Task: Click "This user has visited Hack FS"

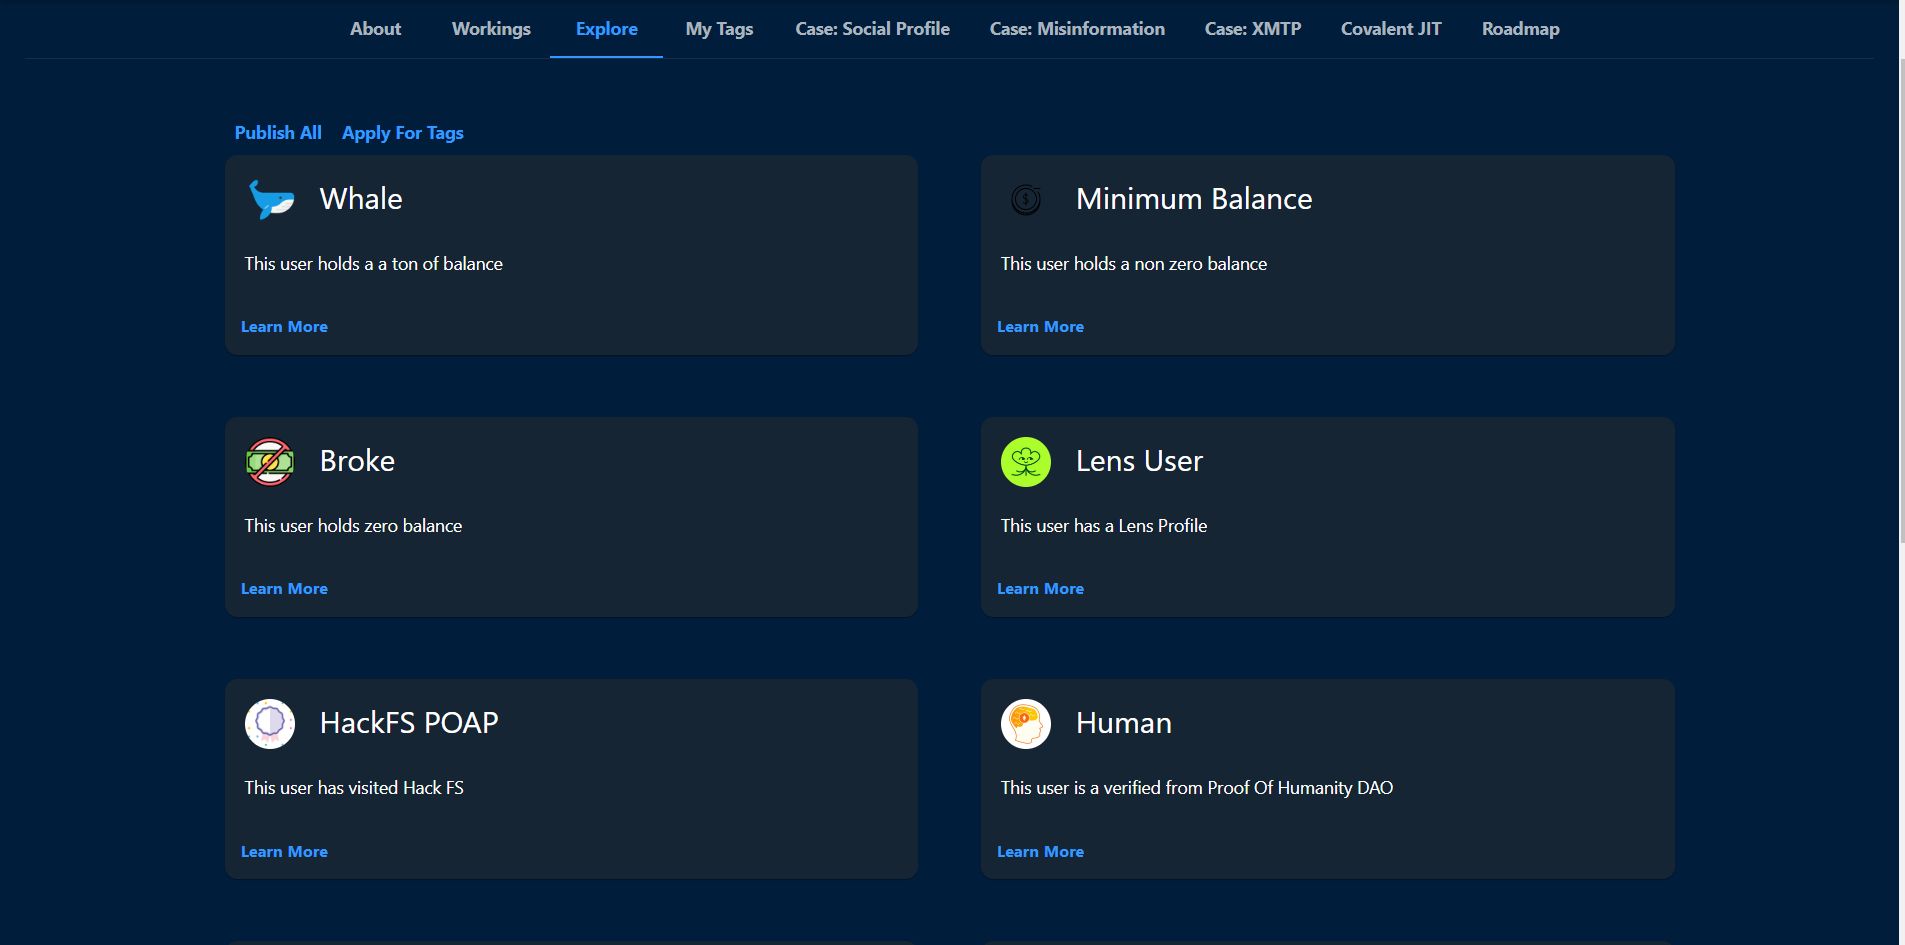Action: click(354, 788)
